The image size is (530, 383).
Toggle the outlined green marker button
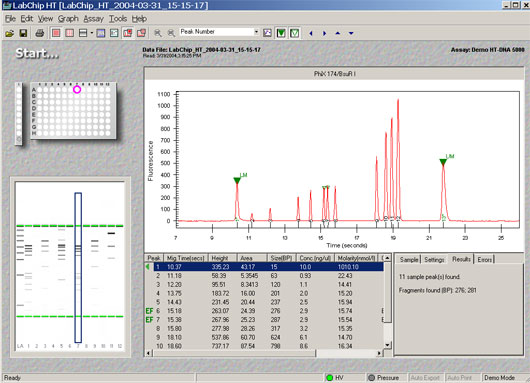click(x=294, y=33)
